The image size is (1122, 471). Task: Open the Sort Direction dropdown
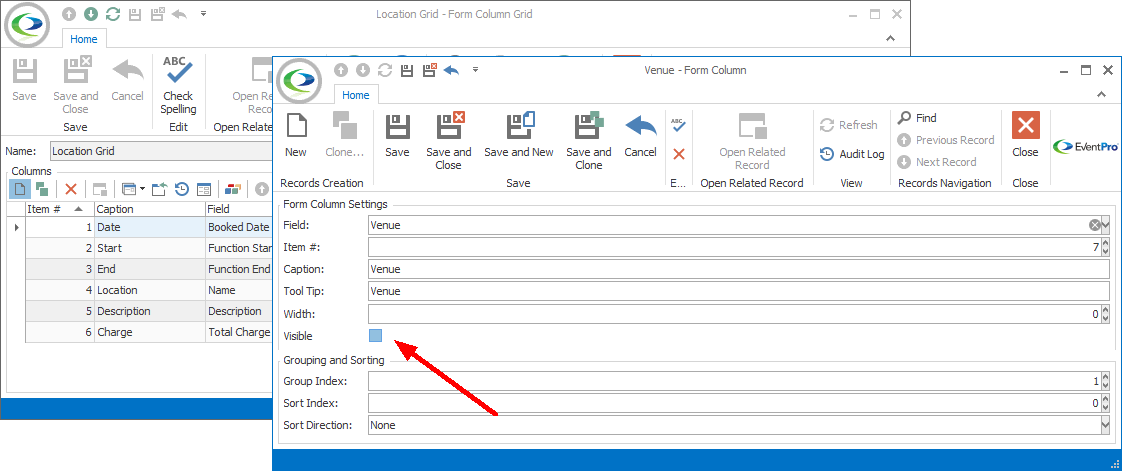click(1106, 425)
